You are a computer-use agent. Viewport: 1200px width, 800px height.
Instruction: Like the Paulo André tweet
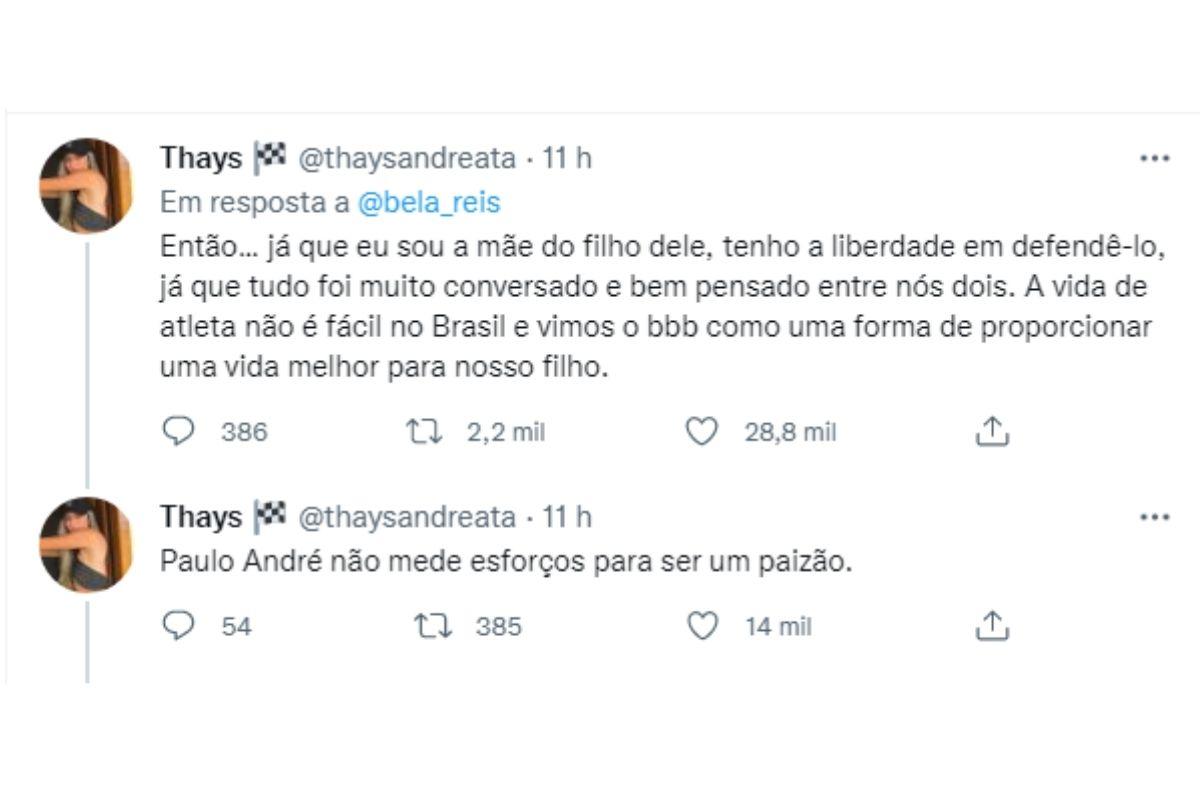tap(703, 626)
